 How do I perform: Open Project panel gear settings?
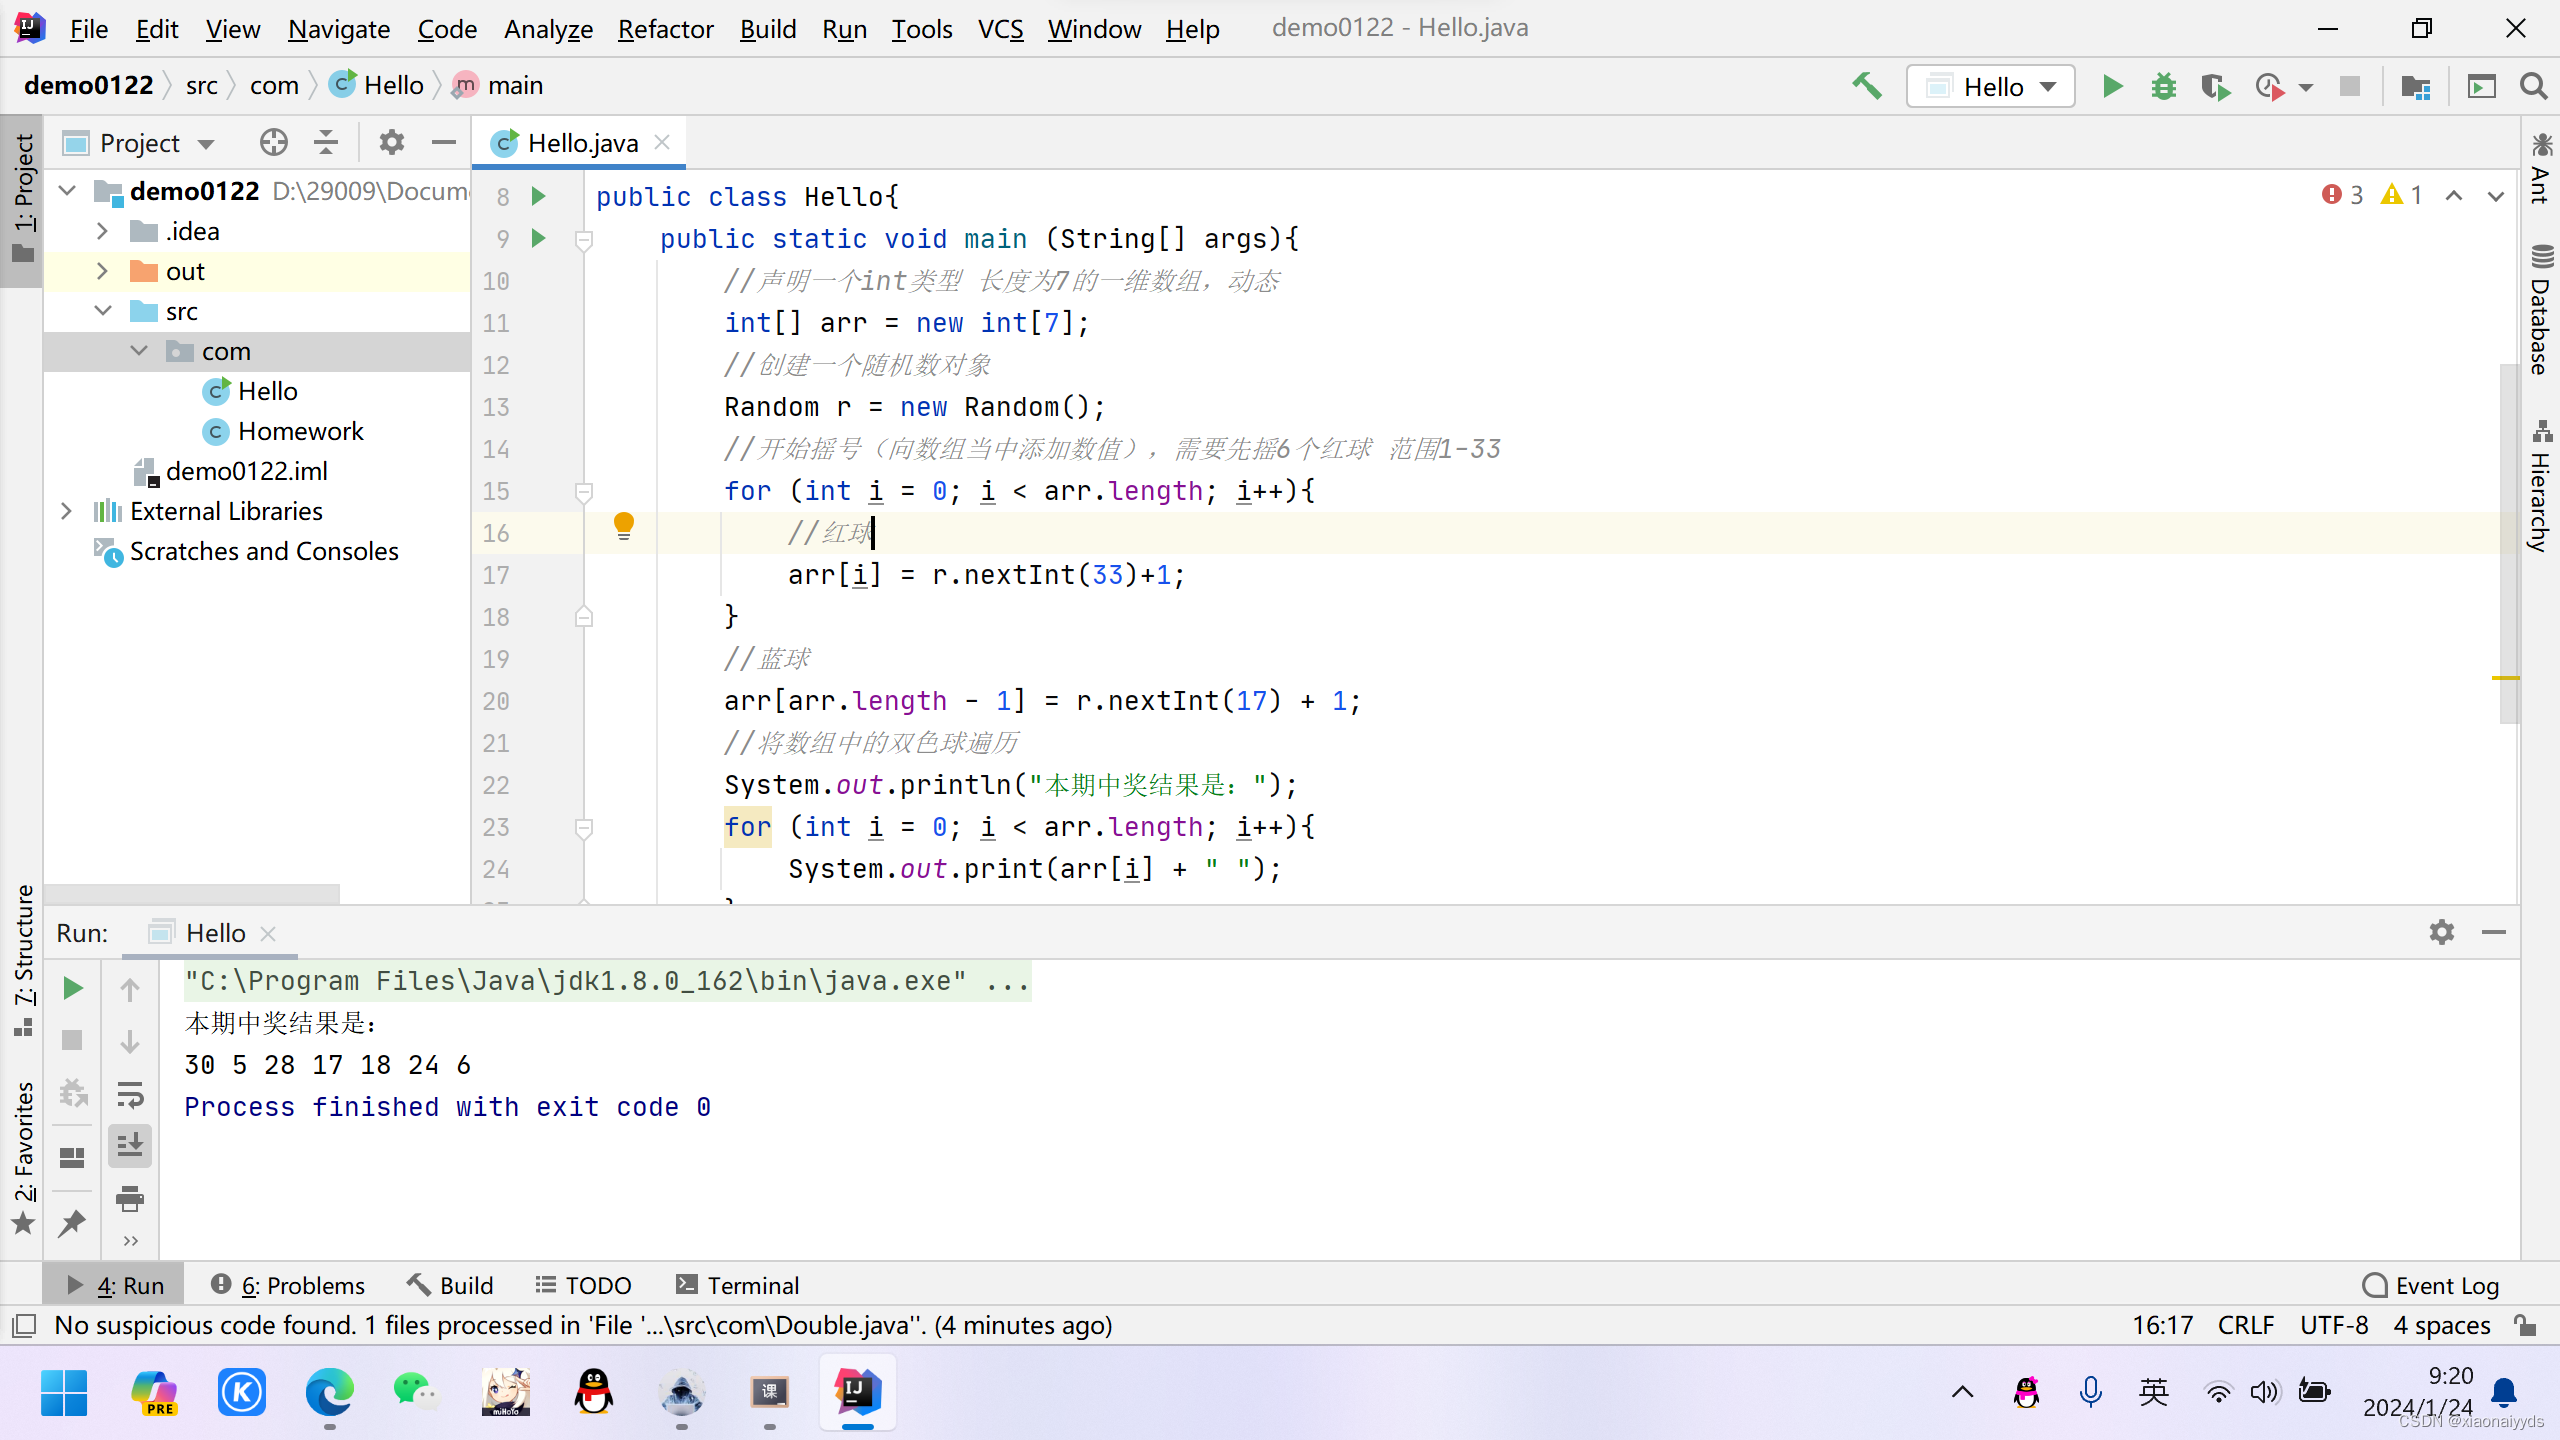point(391,143)
